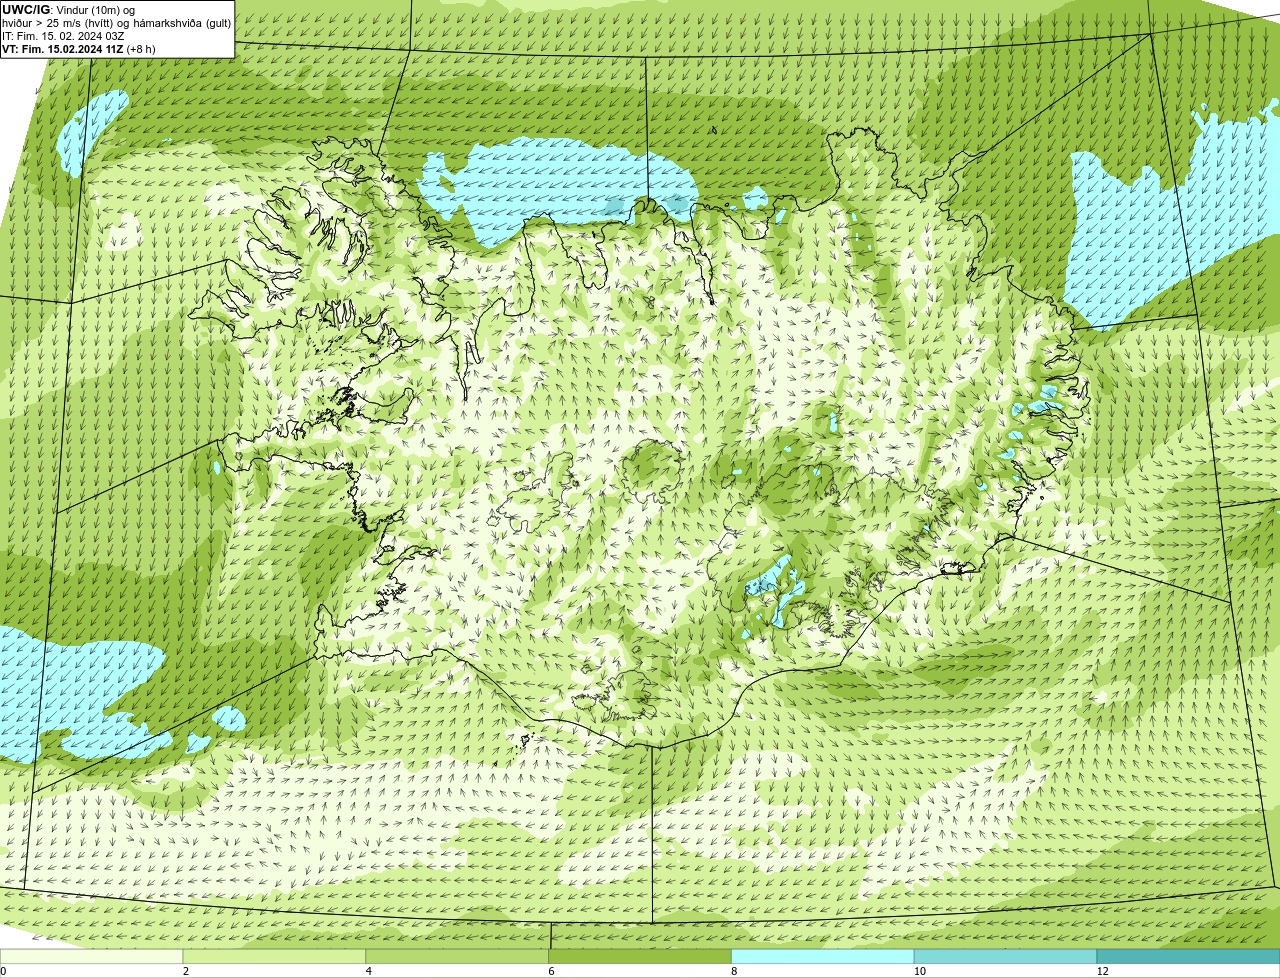Click the colorbar label '8'

coord(734,971)
